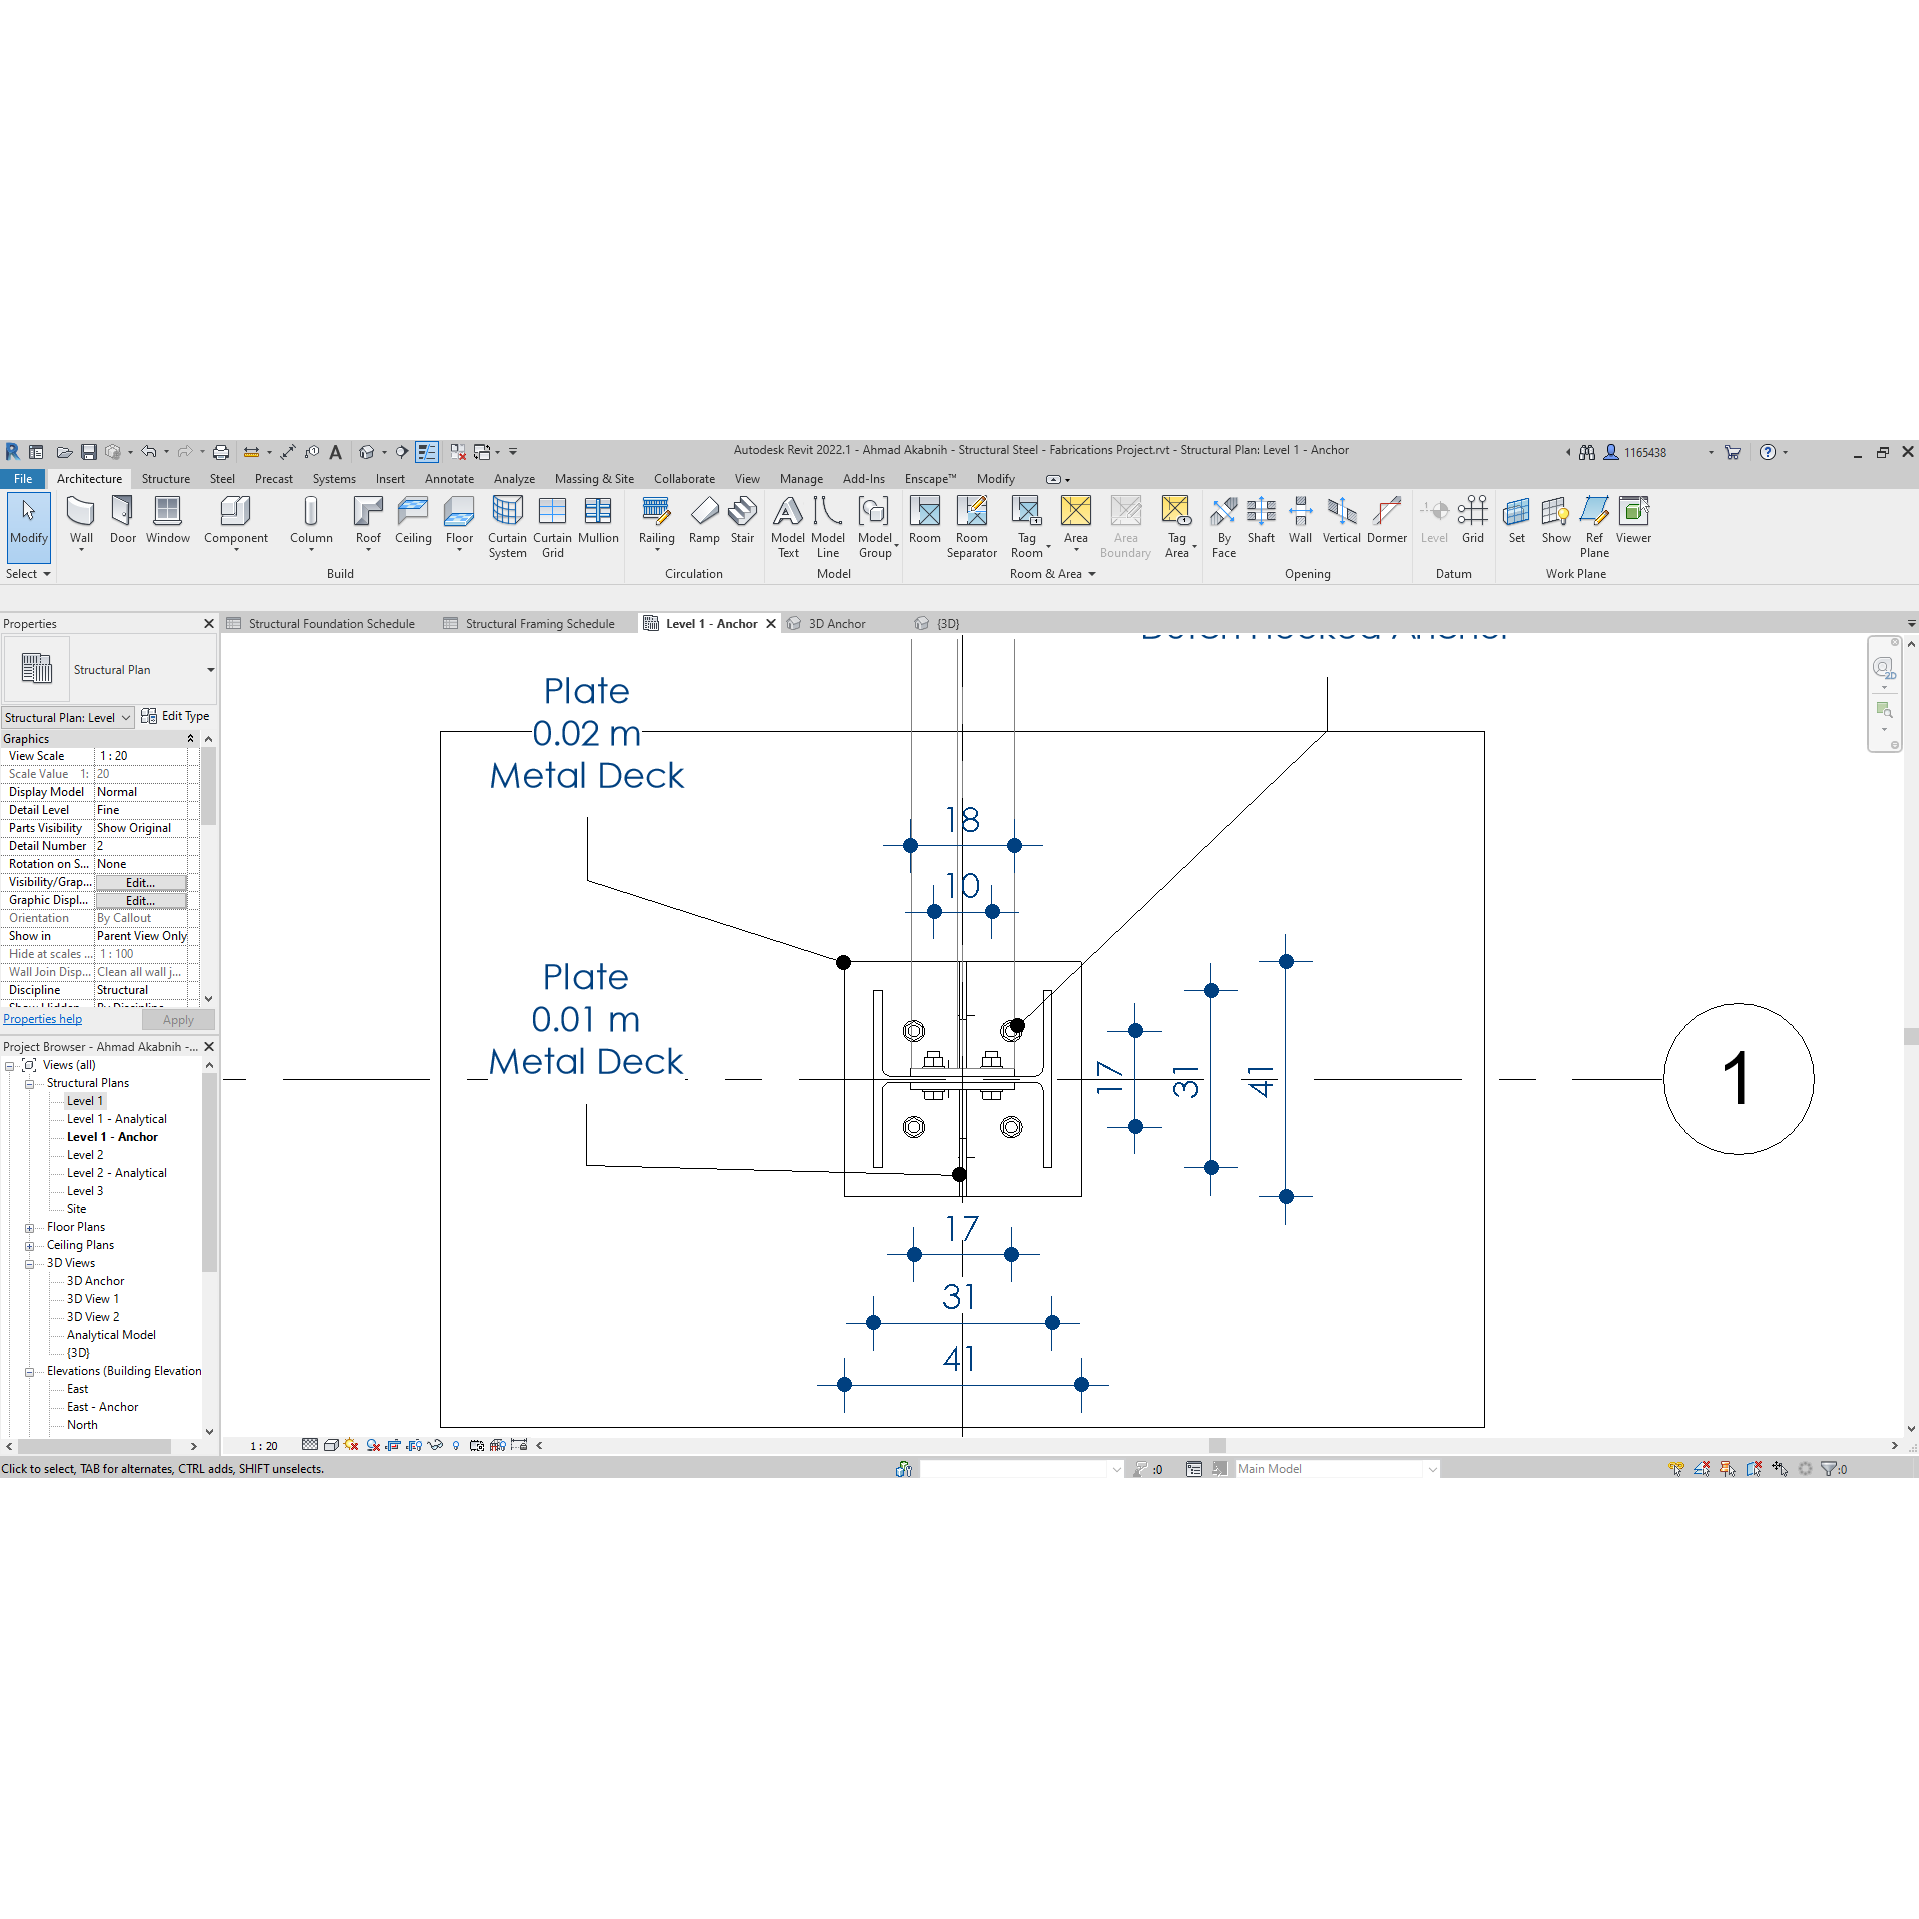Switch to the Structure ribbon tab

[165, 479]
